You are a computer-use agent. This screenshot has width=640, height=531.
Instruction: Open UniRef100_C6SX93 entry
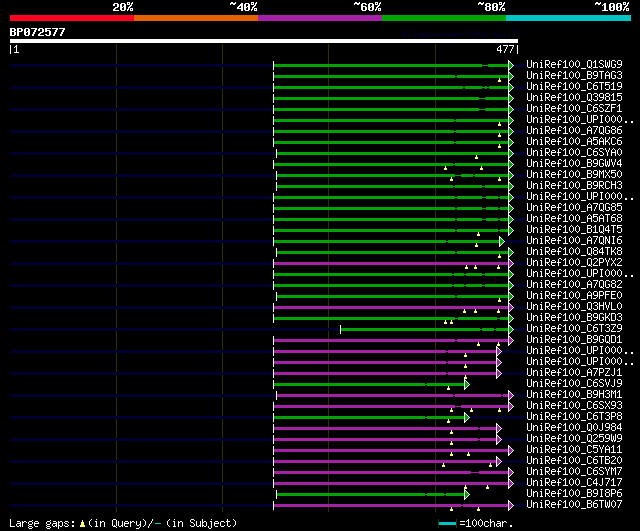[574, 406]
